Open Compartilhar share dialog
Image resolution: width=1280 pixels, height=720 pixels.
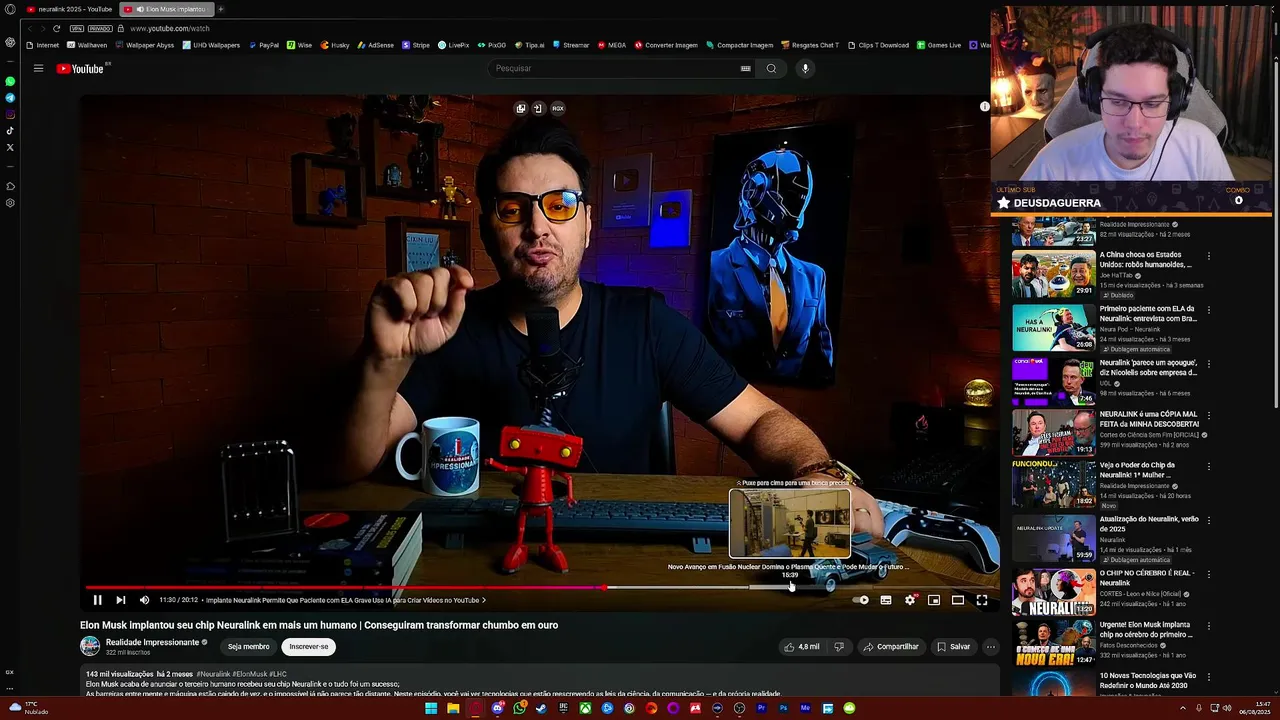(x=891, y=647)
